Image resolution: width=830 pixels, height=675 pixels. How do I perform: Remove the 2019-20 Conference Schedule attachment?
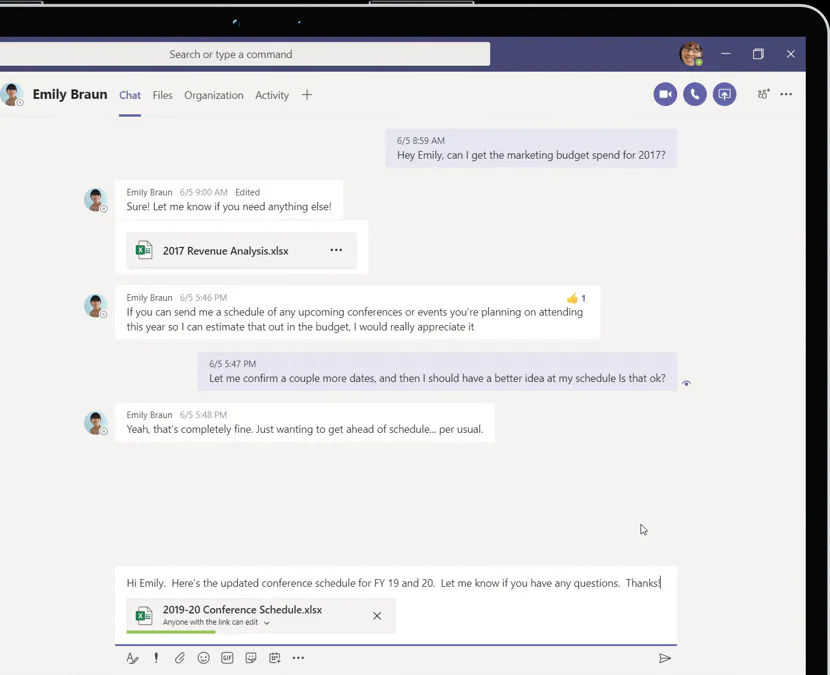coord(377,616)
